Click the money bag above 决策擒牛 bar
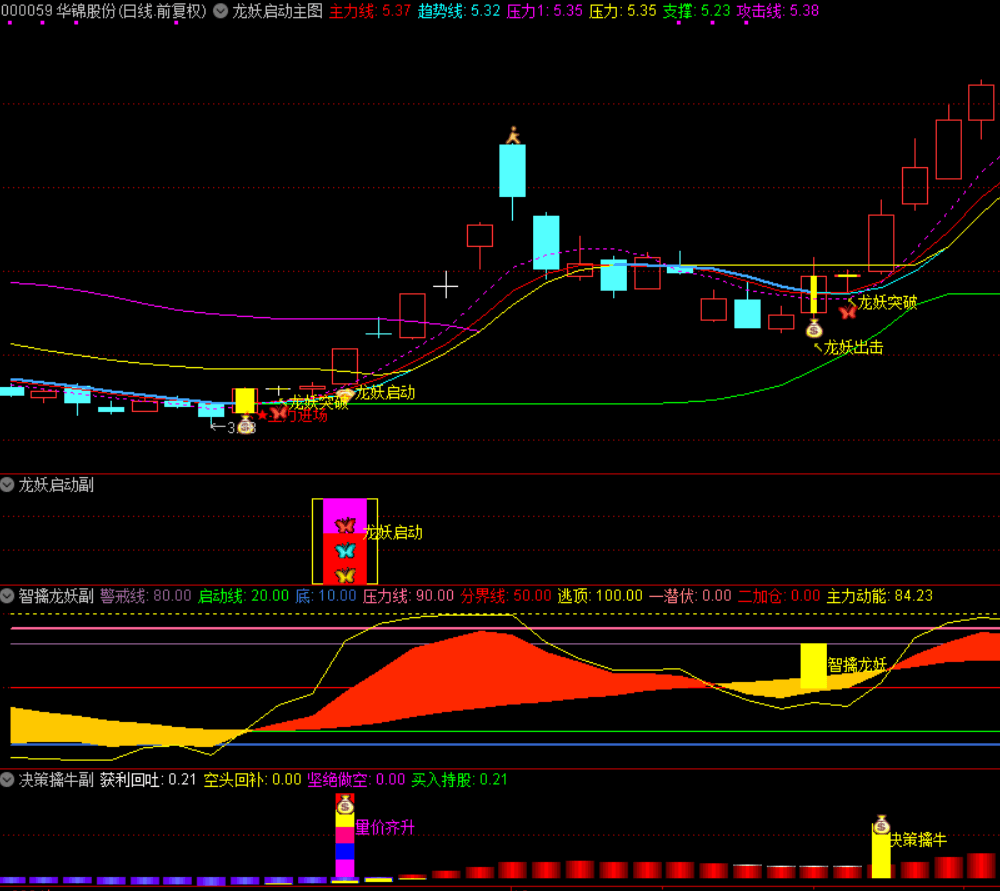 881,825
